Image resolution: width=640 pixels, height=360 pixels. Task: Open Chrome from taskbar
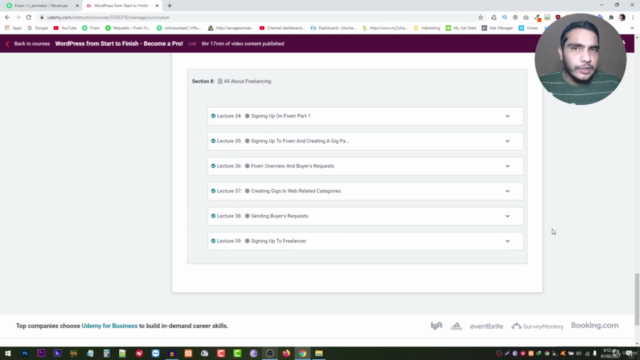(x=302, y=353)
